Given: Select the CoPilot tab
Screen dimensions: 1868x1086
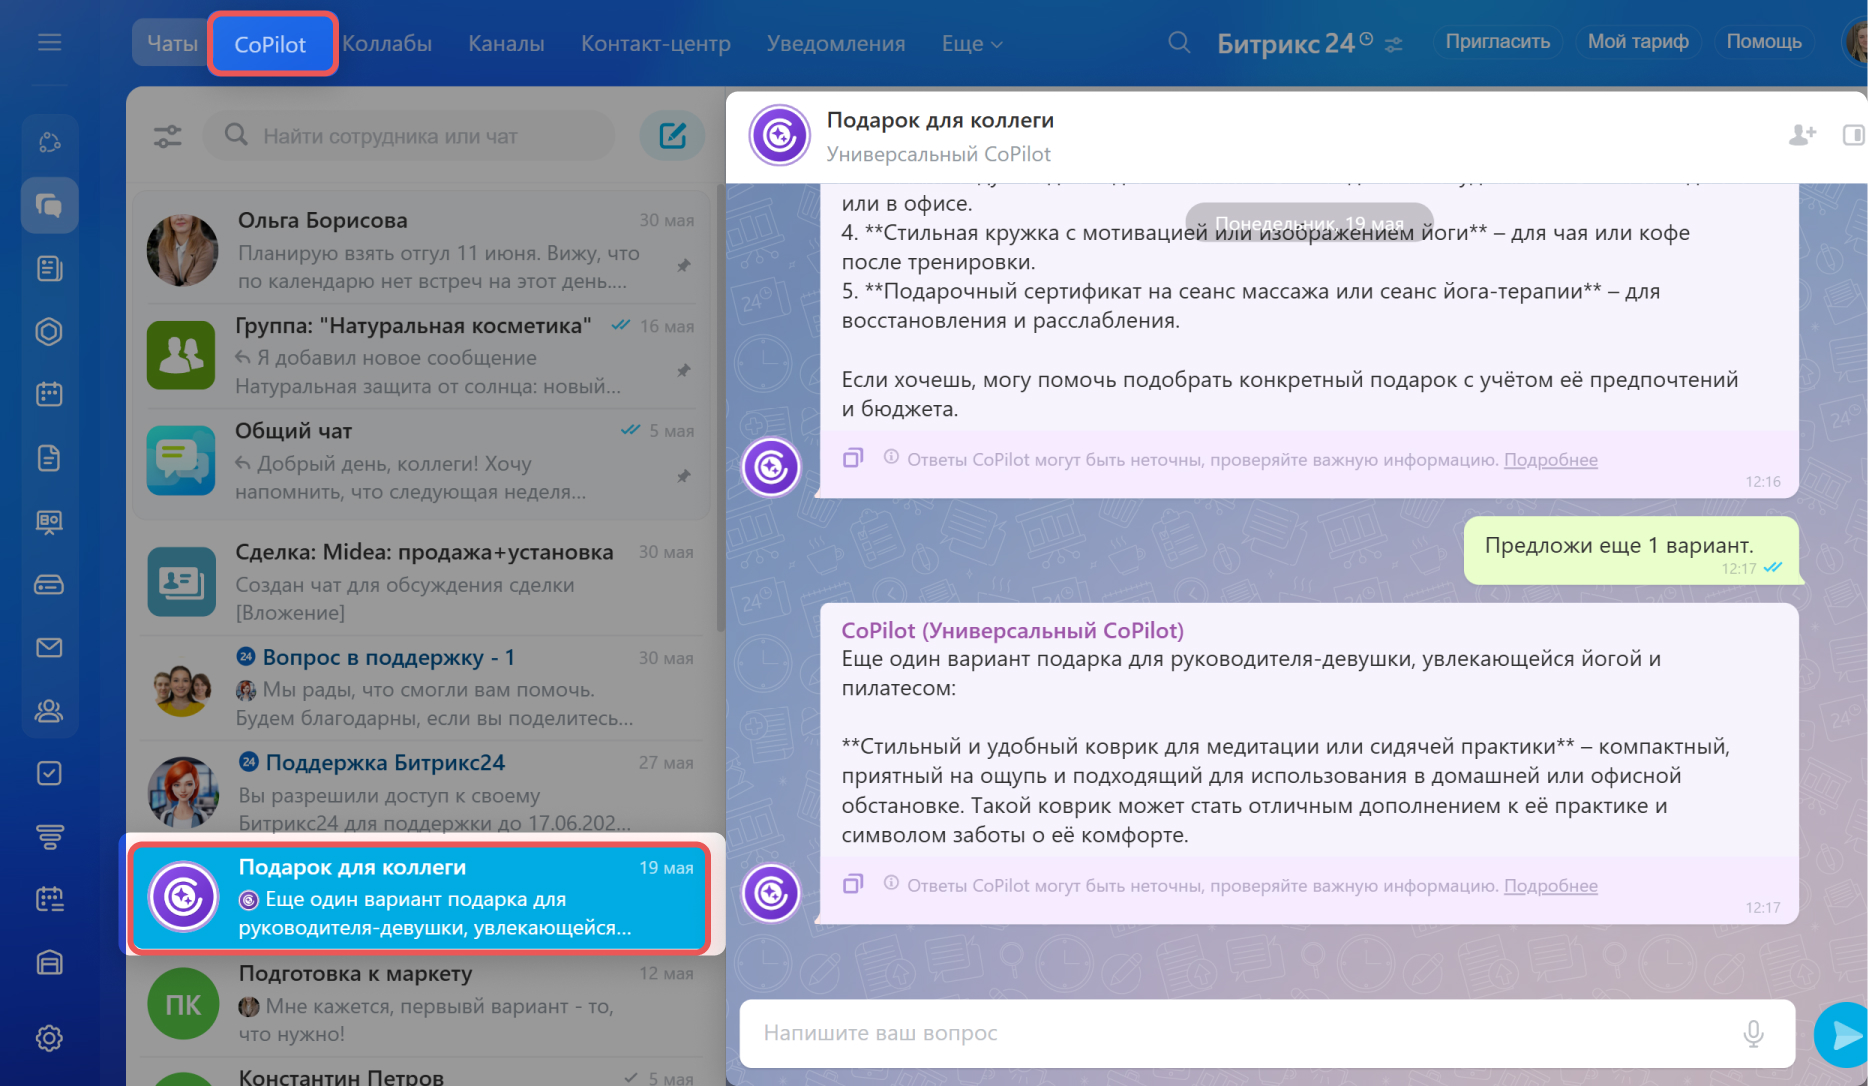Looking at the screenshot, I should (271, 44).
